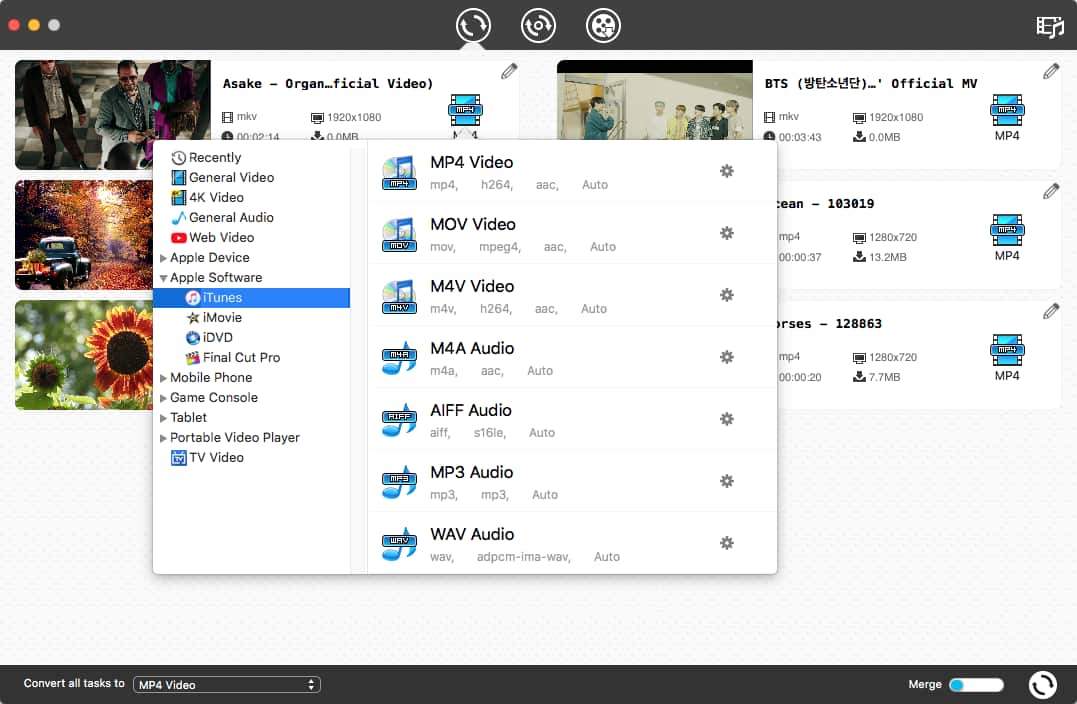Edit the 128863 video with pencil icon
Viewport: 1077px width, 704px height.
pos(1051,311)
